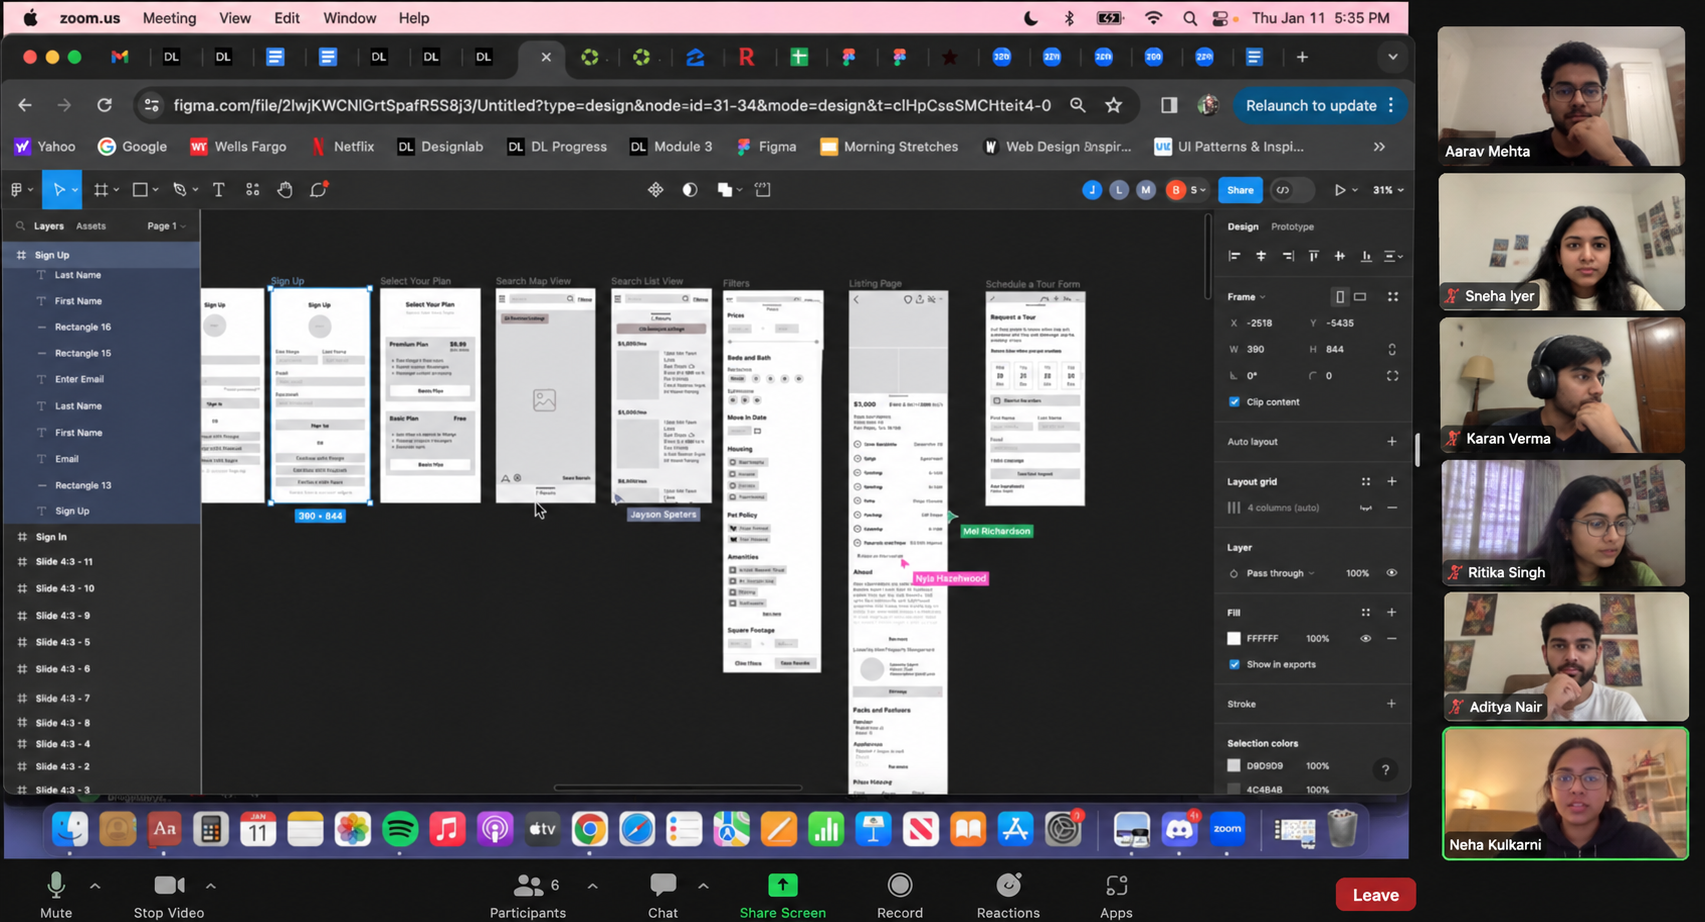Screen dimensions: 1705x922
Task: Click the Mask icon in toolbar
Action: click(x=690, y=189)
